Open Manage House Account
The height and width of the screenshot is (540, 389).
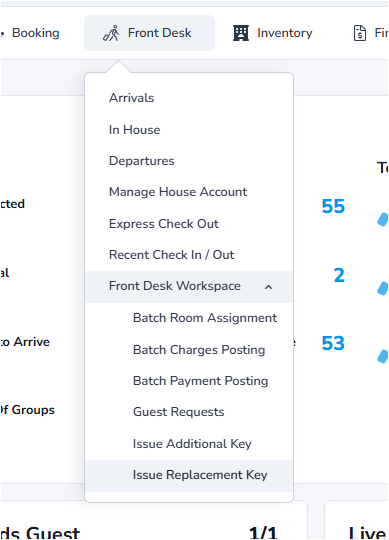pos(178,192)
